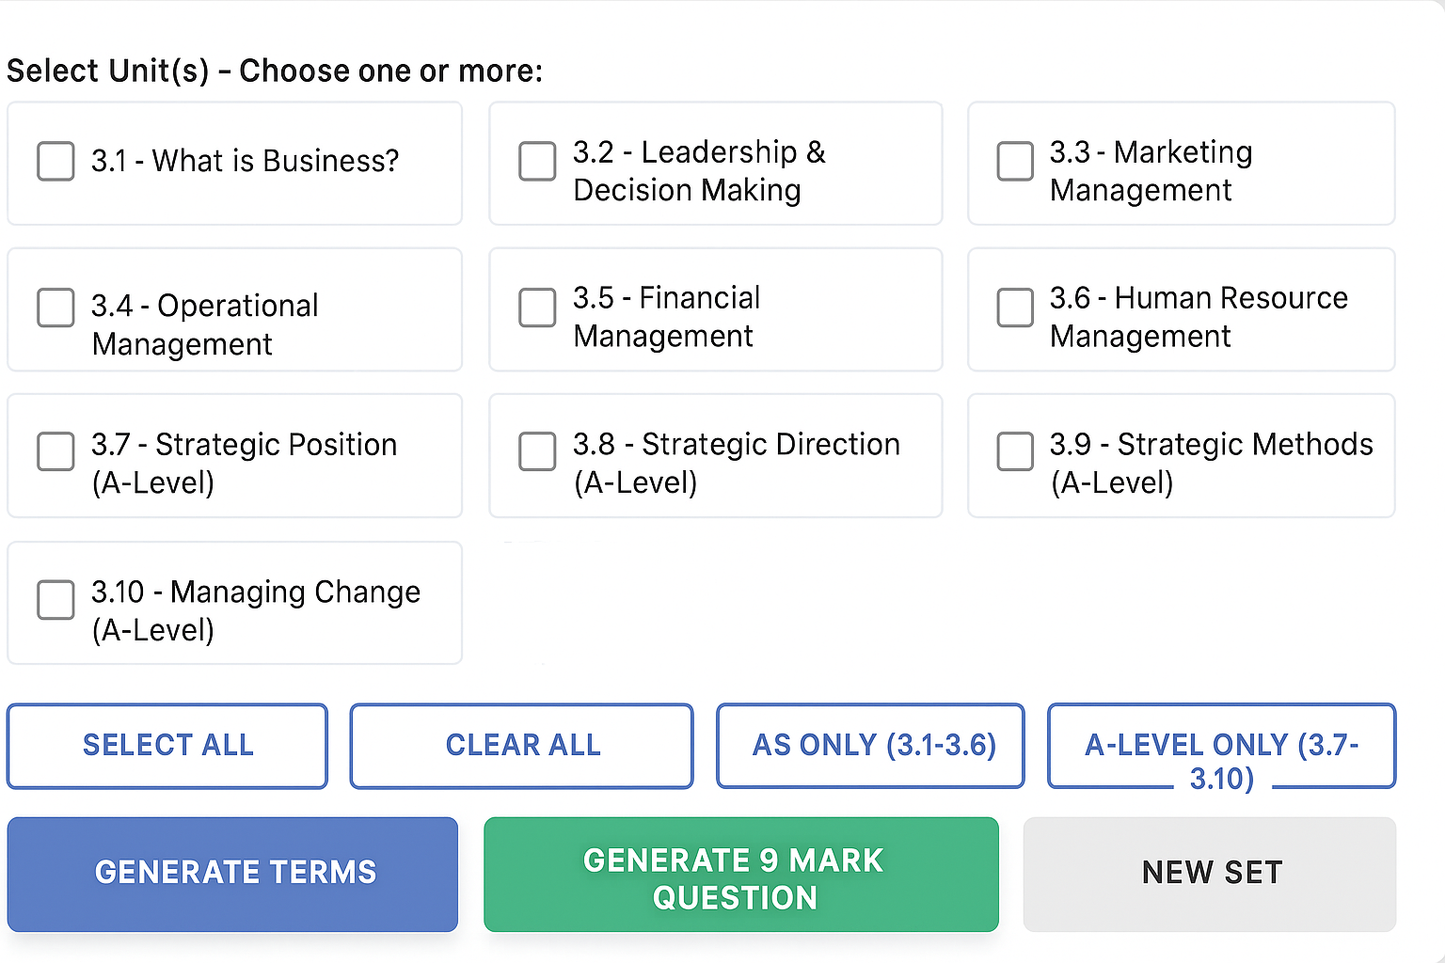Tick the 3.3 - Marketing Management checkbox
Image resolution: width=1445 pixels, height=963 pixels.
[1015, 161]
